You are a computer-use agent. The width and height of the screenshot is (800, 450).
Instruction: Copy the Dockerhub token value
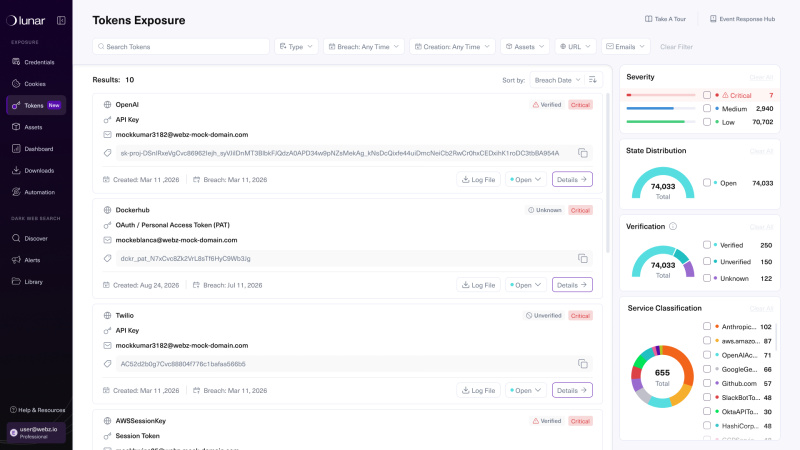(583, 259)
